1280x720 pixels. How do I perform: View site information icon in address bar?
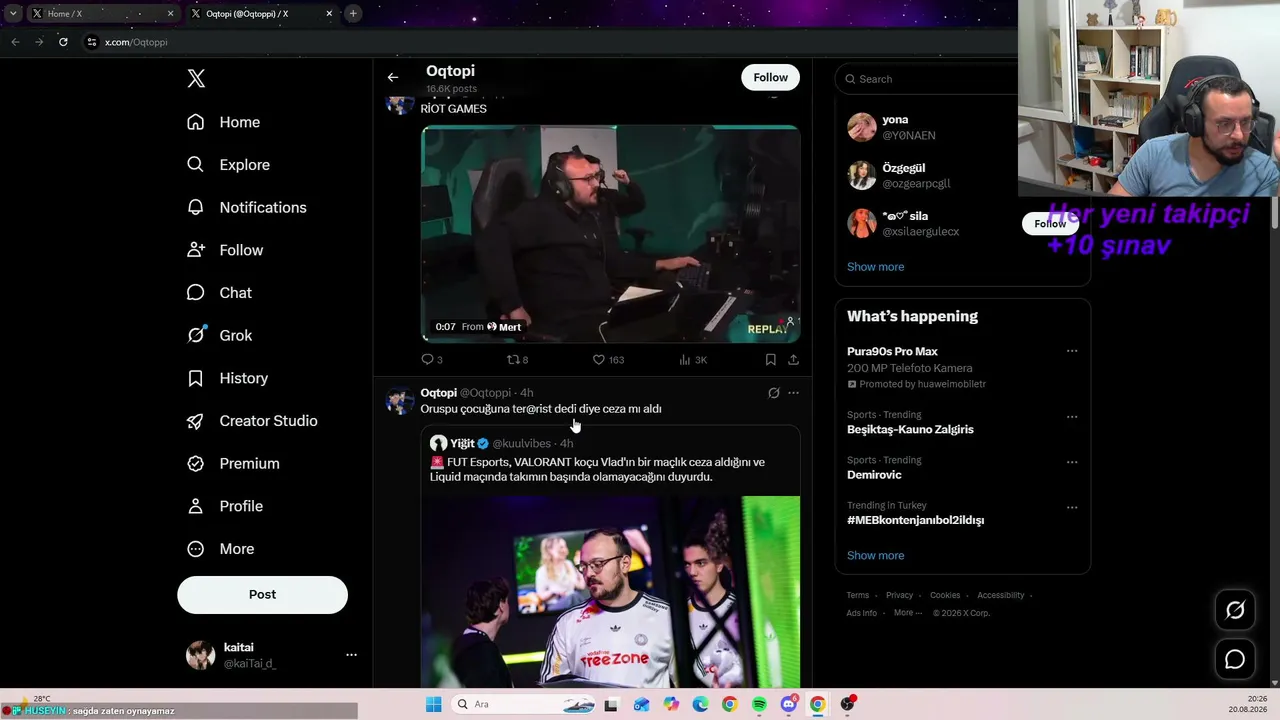point(92,42)
